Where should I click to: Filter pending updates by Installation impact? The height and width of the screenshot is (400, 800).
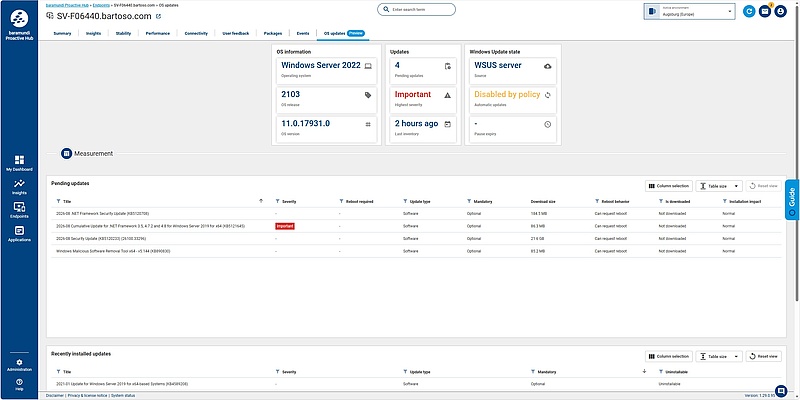point(724,202)
